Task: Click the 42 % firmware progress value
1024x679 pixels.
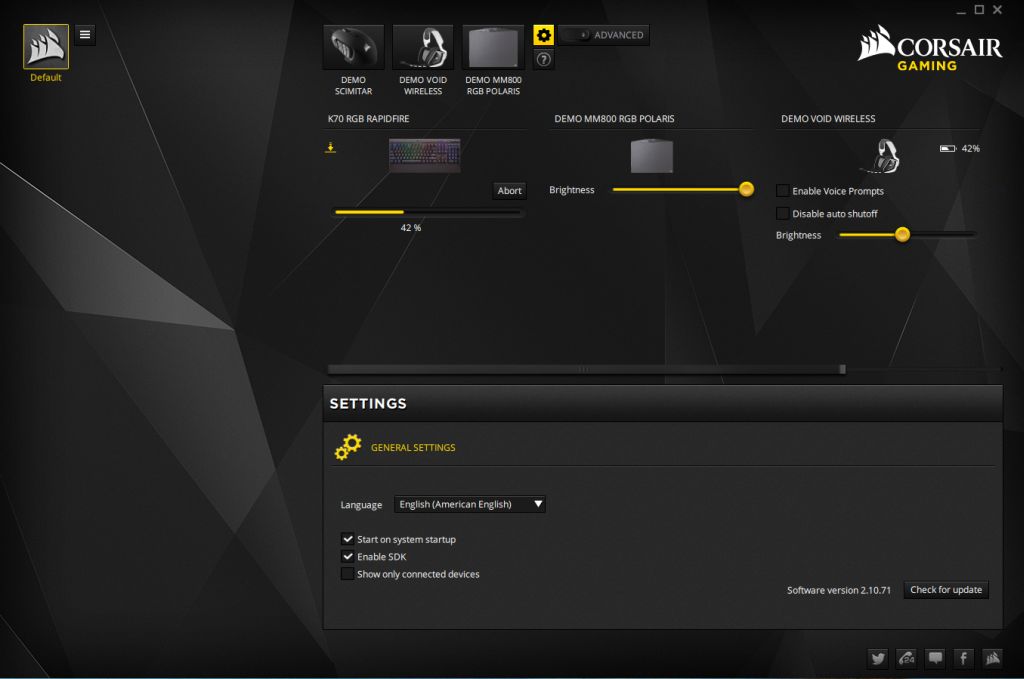Action: point(411,228)
